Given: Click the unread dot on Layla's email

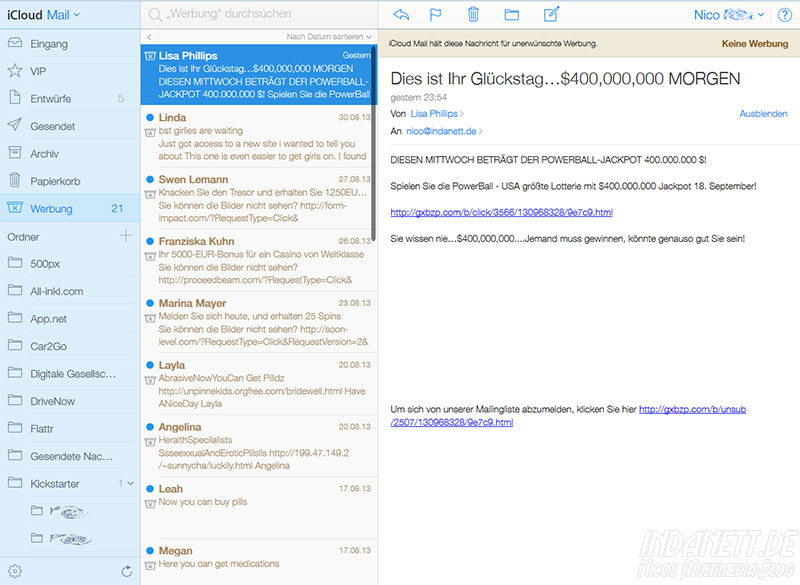Looking at the screenshot, I should point(150,365).
